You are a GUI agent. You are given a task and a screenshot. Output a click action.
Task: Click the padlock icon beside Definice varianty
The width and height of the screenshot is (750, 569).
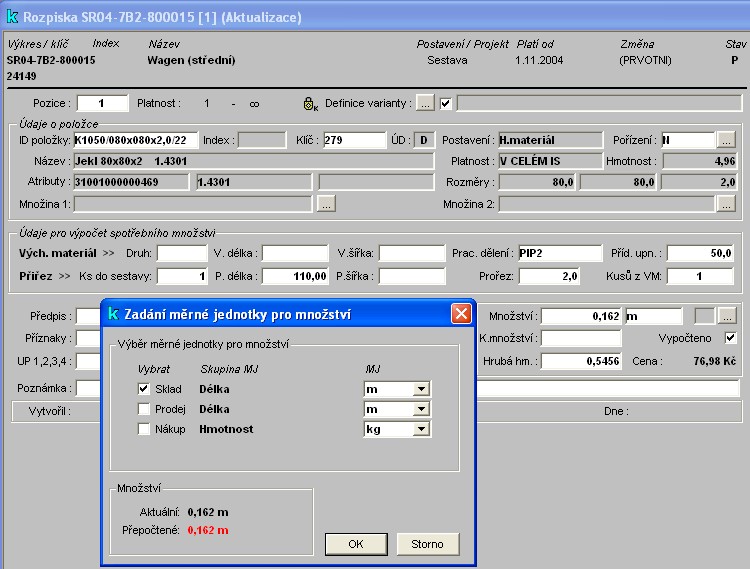pos(309,103)
